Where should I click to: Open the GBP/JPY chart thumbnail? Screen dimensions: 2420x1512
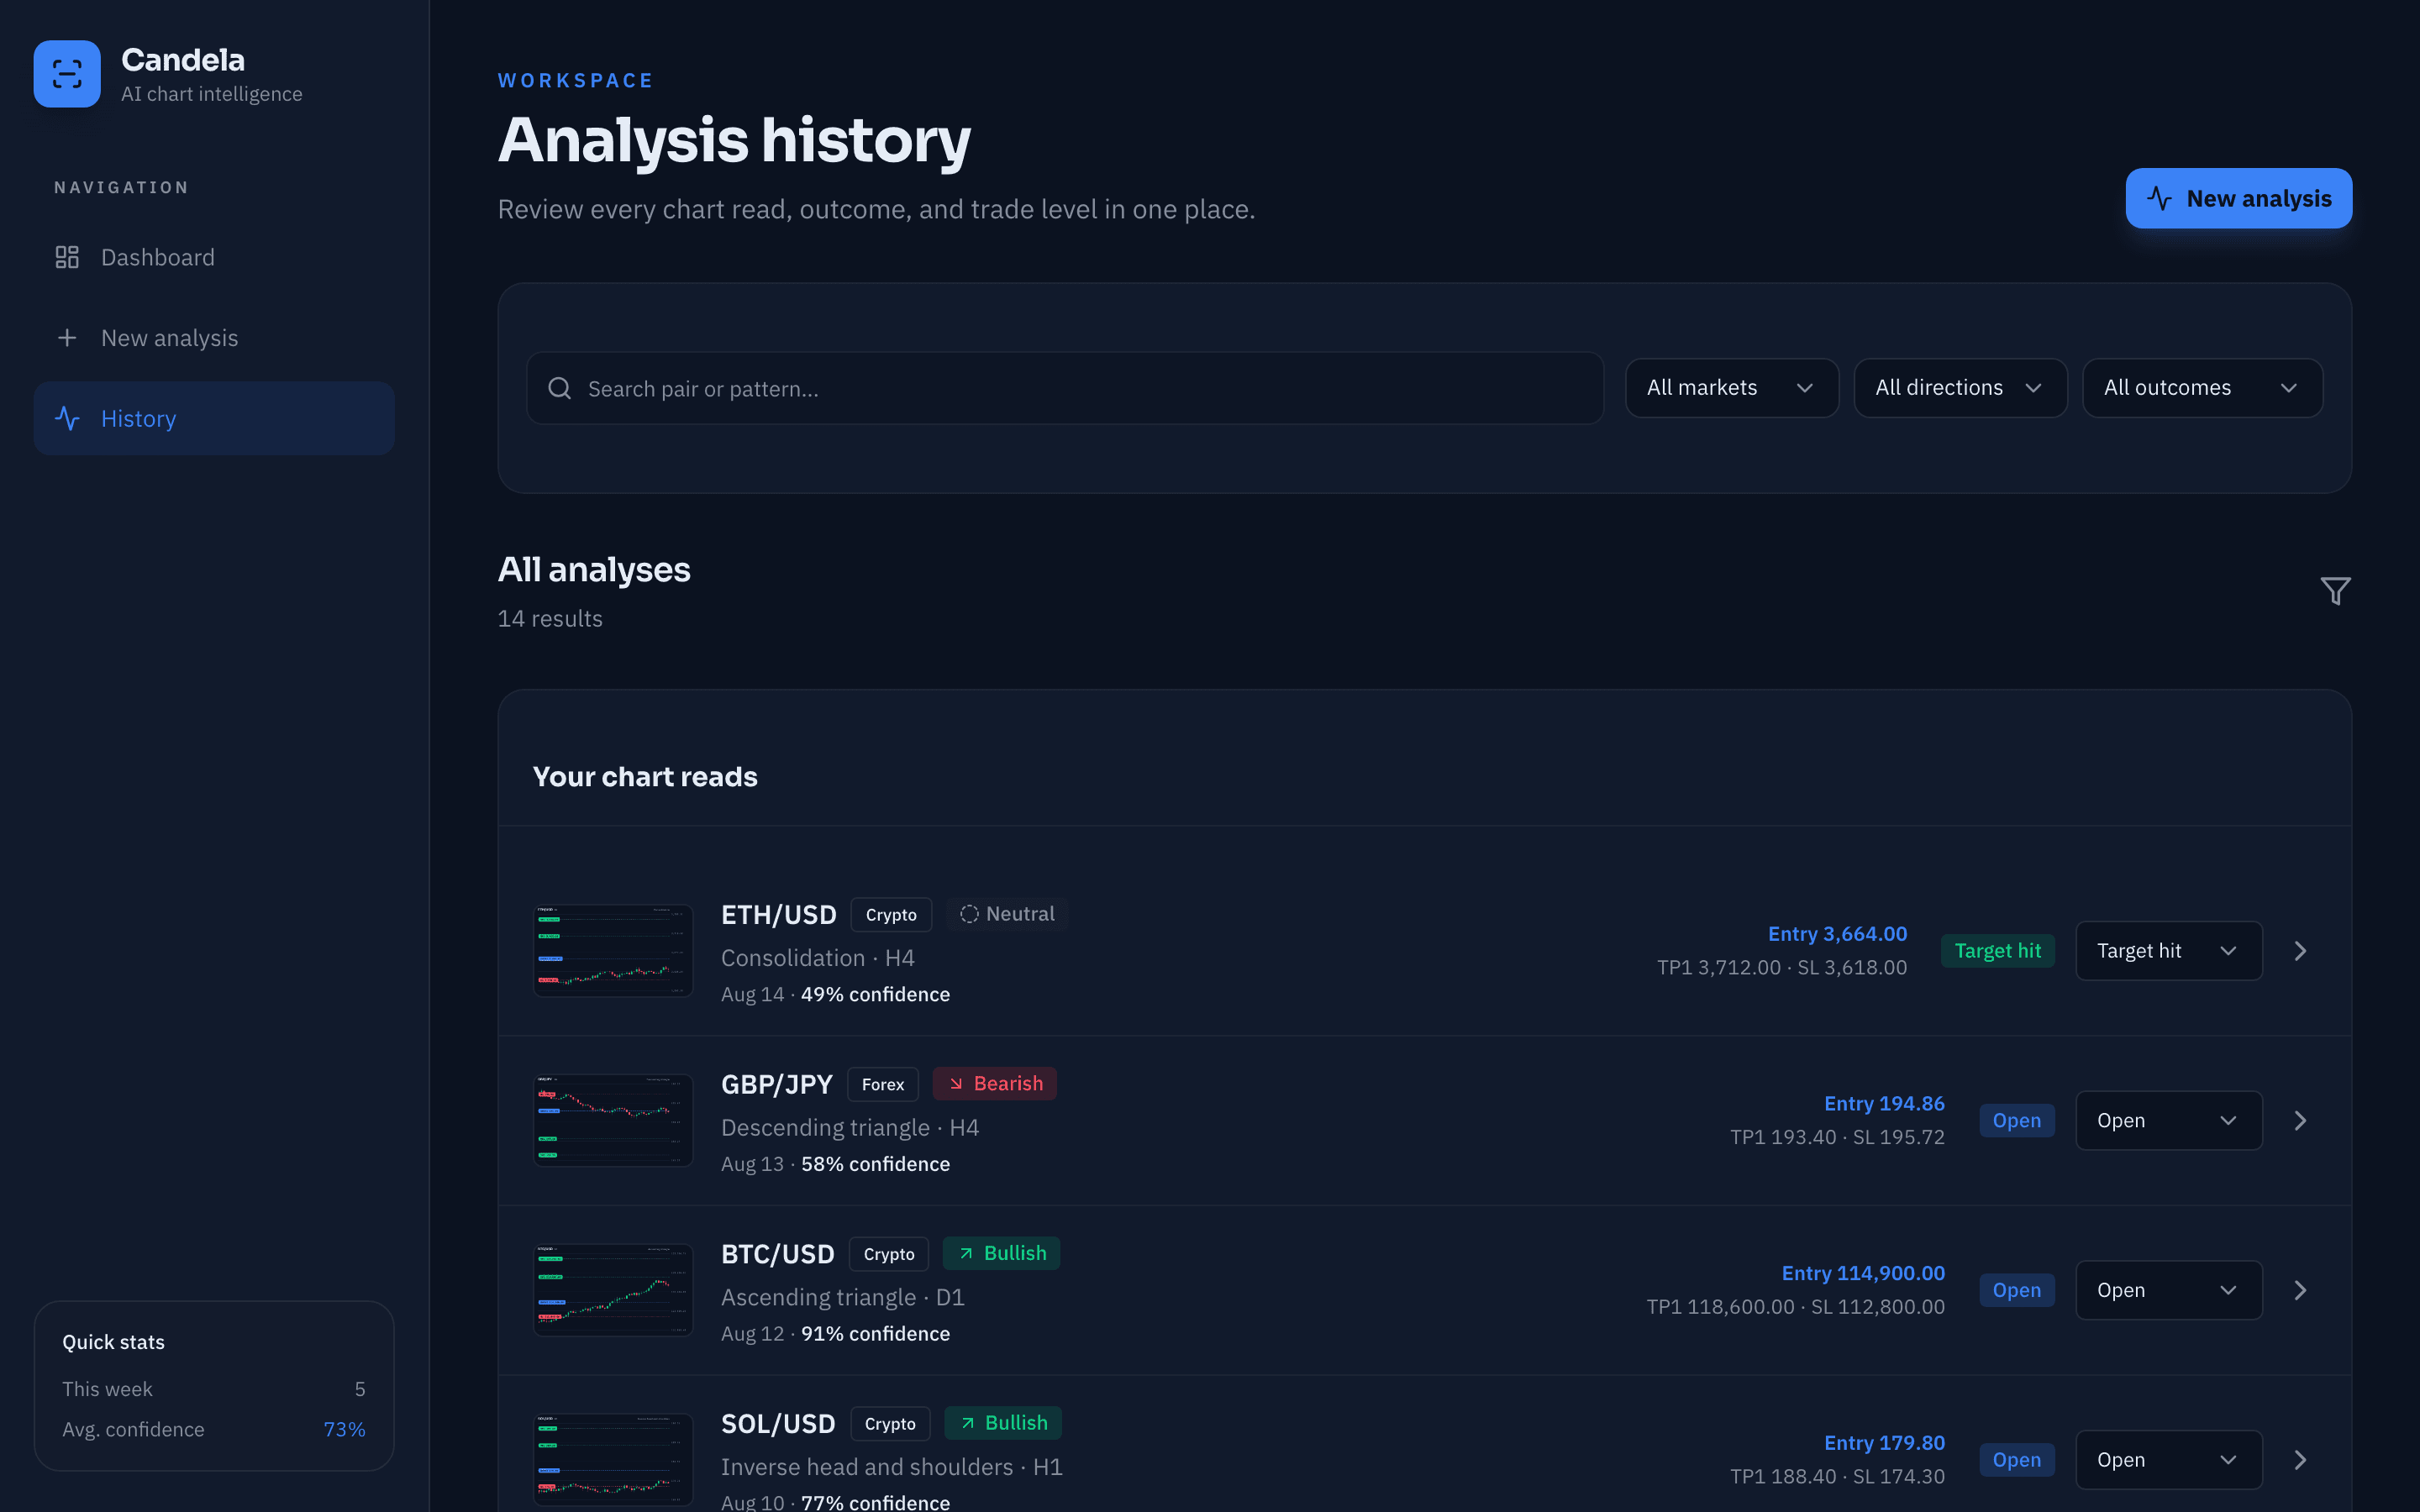tap(613, 1120)
